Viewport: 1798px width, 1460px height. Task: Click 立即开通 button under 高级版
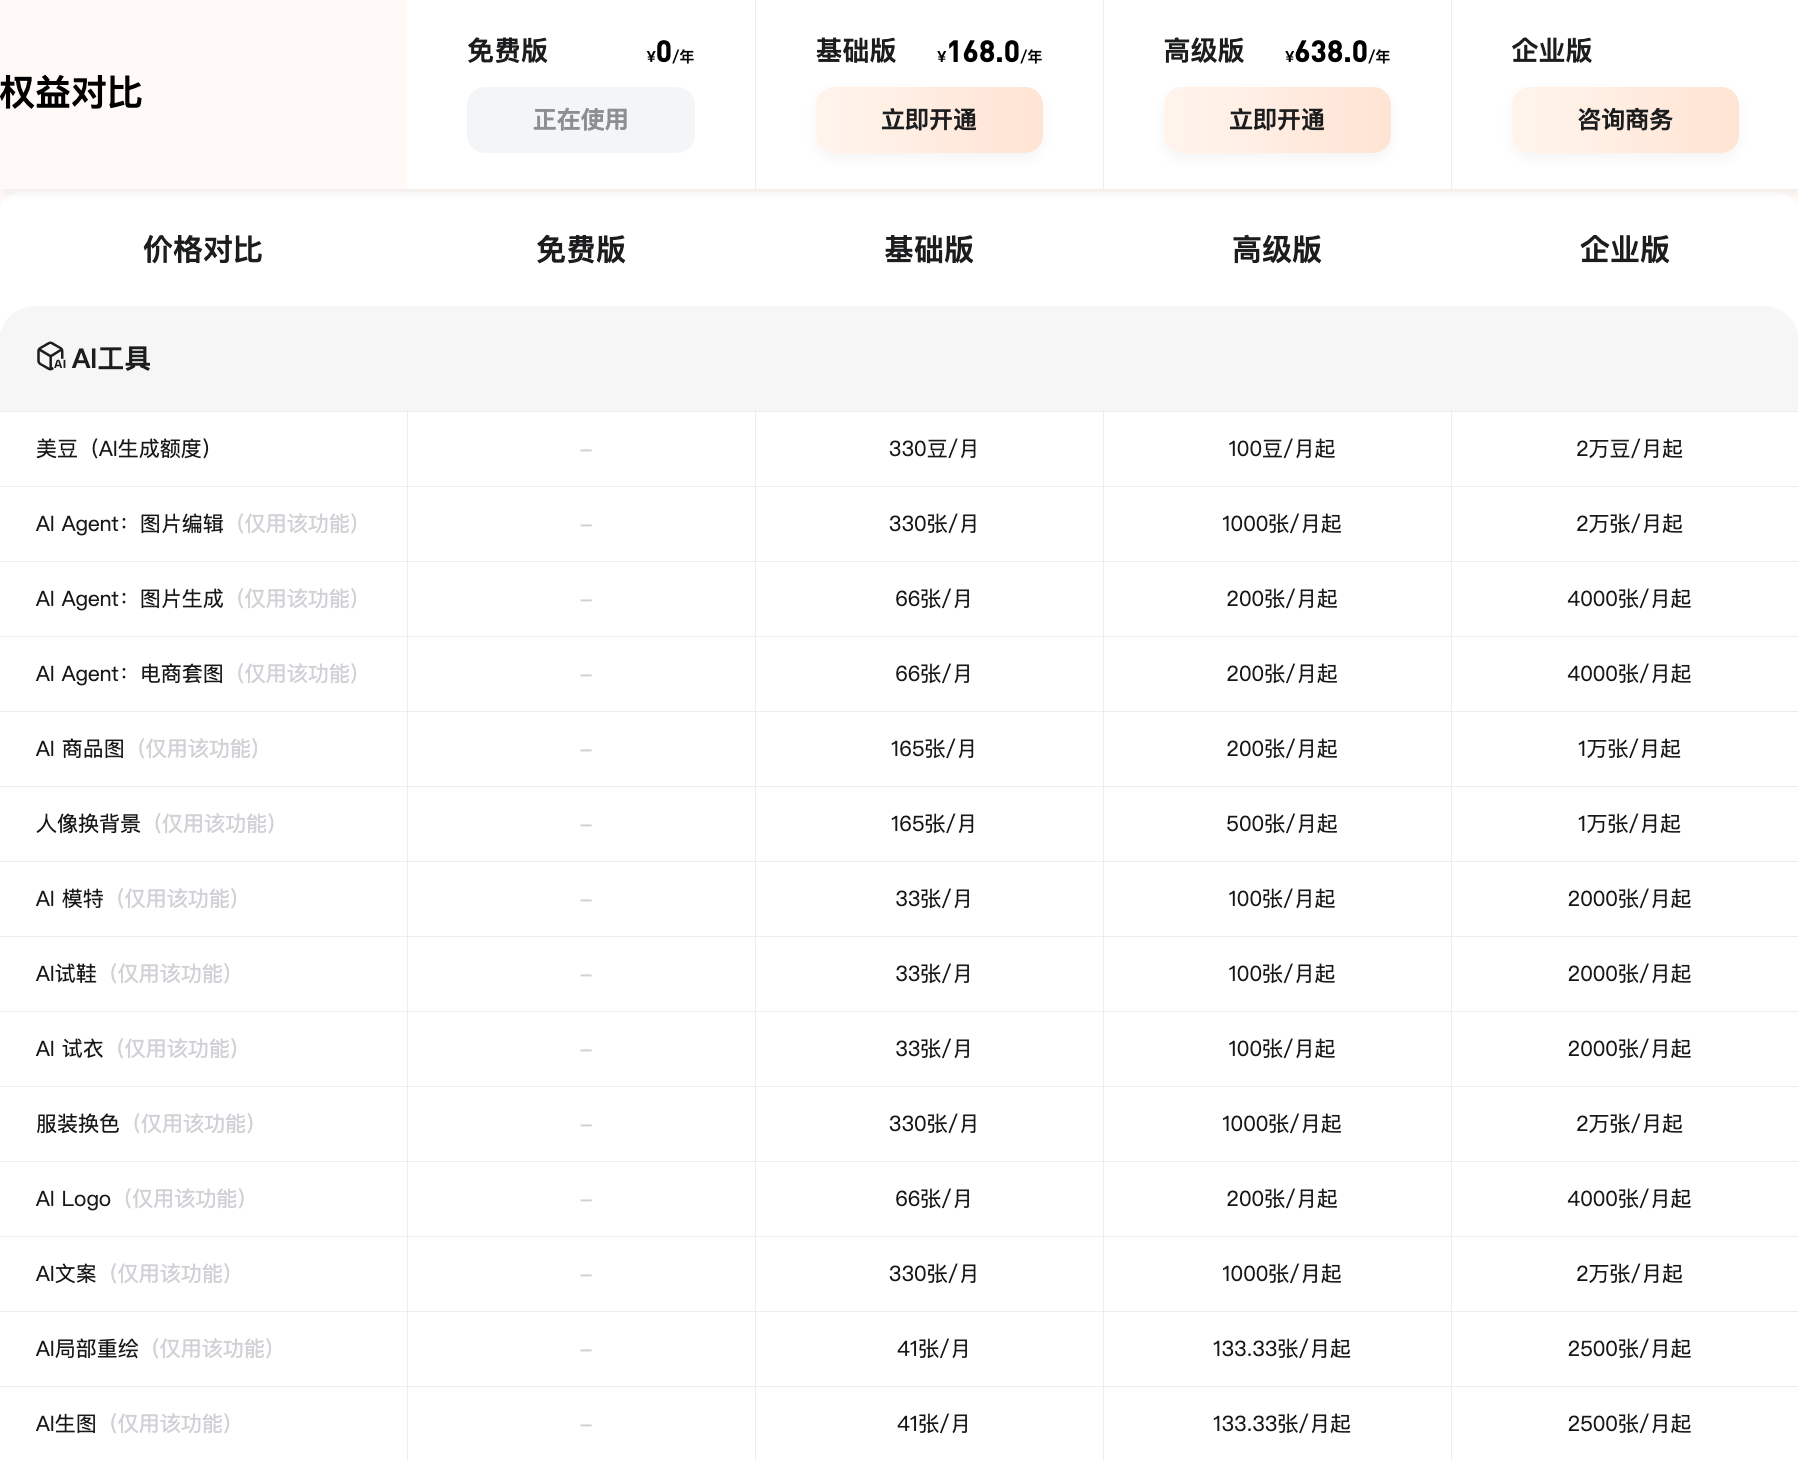pos(1276,120)
